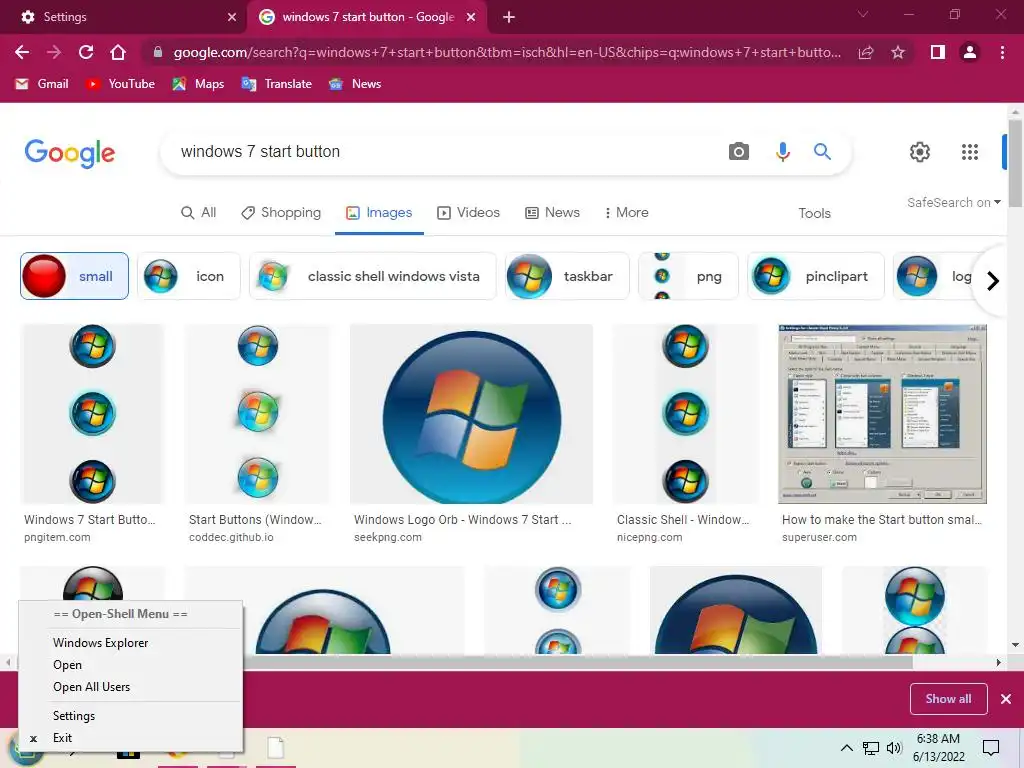
Task: Open the browser side panel icon
Action: click(x=938, y=52)
